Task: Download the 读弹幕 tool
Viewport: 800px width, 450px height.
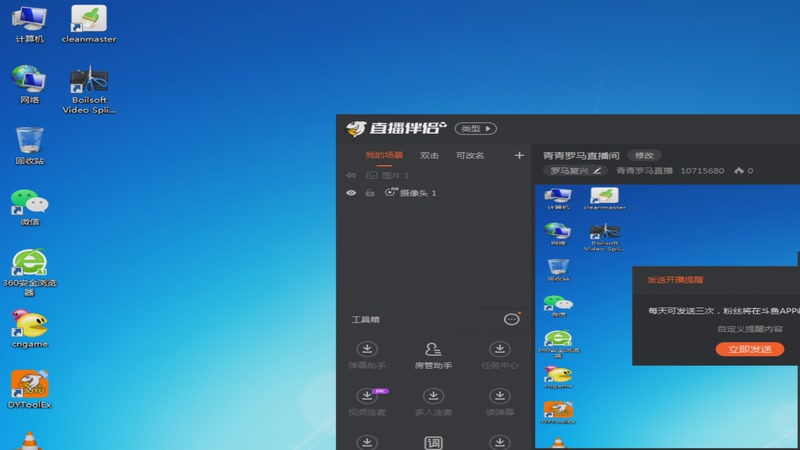Action: tap(499, 402)
